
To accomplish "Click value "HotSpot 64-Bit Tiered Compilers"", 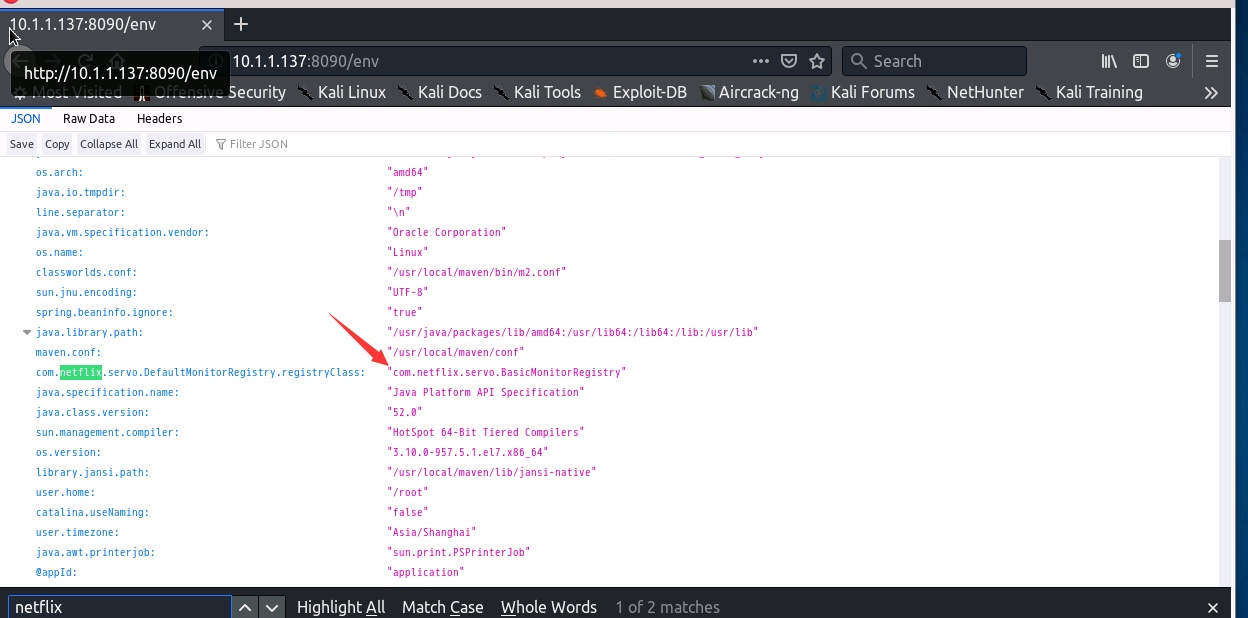I will point(486,432).
